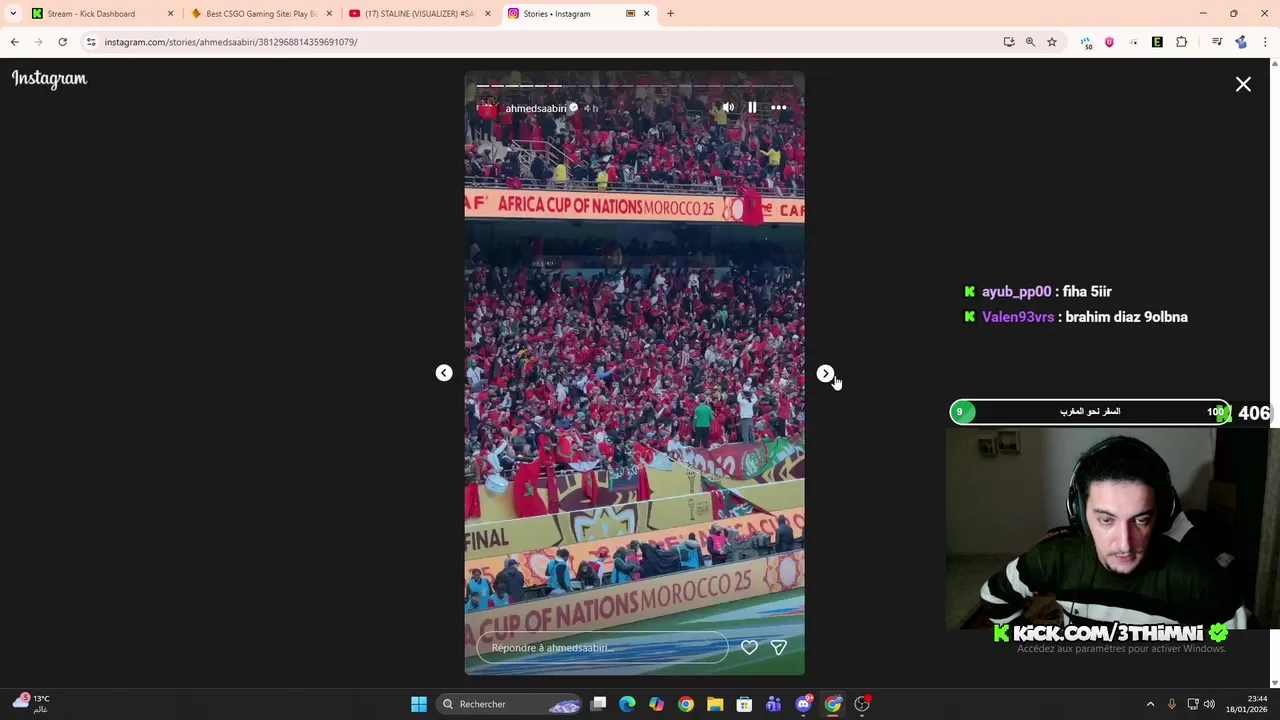The height and width of the screenshot is (720, 1280).
Task: Open ahmedsaabiri profile username link
Action: pos(535,108)
